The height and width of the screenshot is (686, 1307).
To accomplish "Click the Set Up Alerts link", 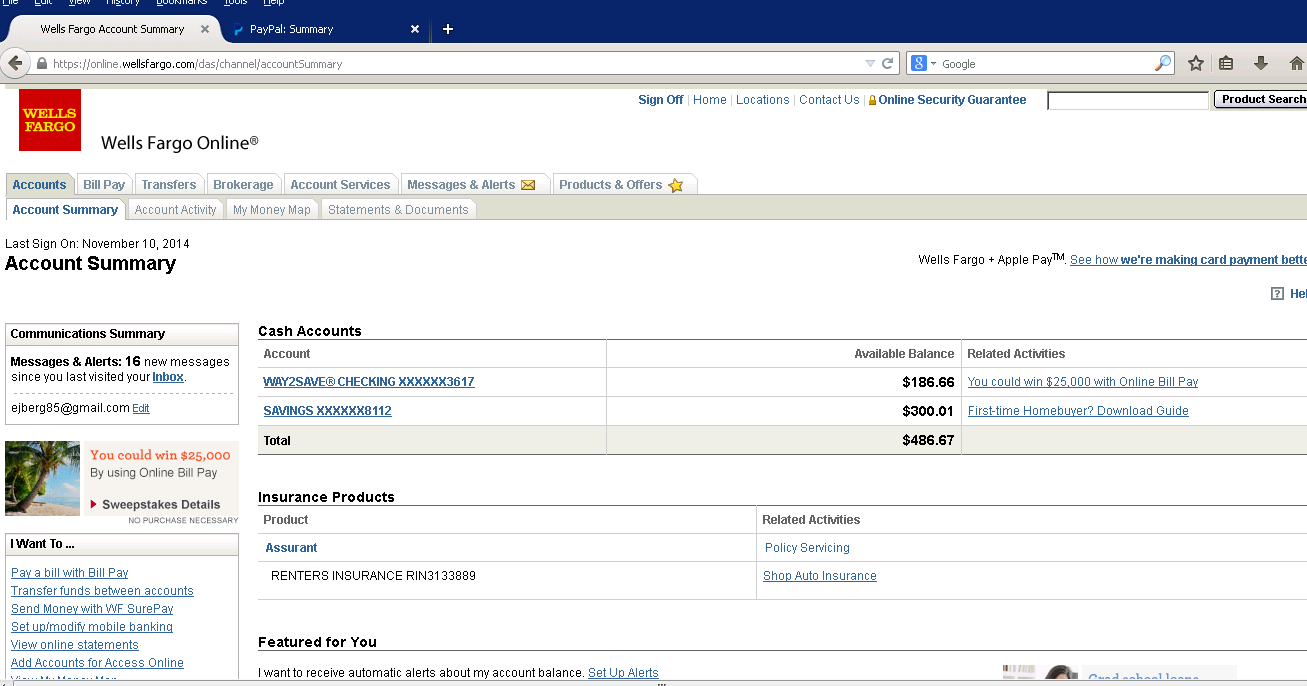I will pyautogui.click(x=623, y=673).
